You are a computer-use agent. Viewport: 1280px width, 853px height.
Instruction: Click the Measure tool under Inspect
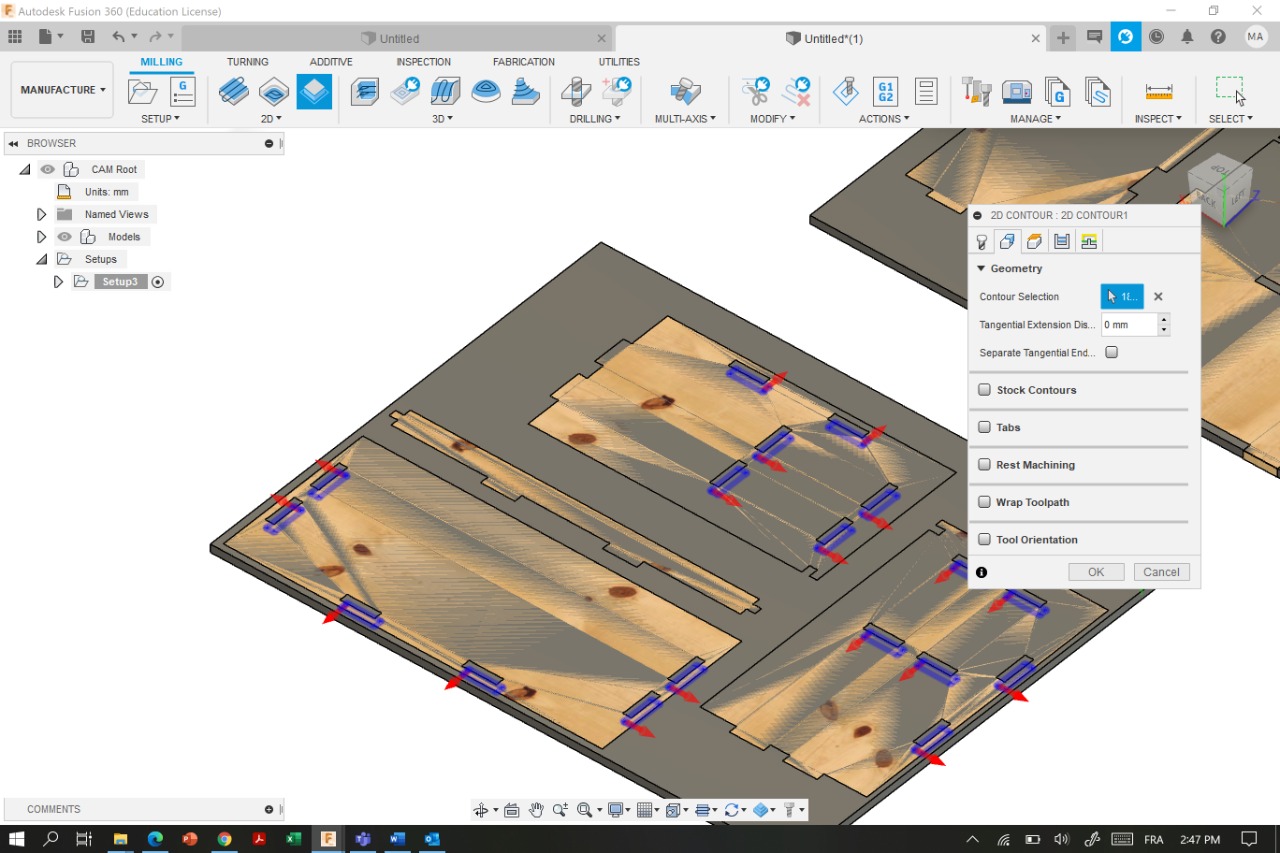[1159, 92]
